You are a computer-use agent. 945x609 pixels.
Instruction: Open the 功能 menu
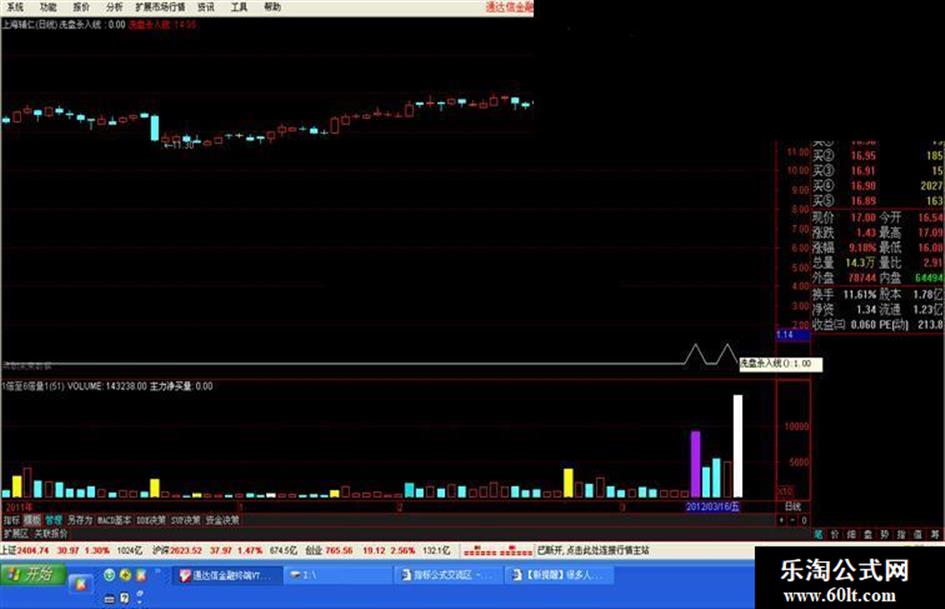tap(48, 7)
